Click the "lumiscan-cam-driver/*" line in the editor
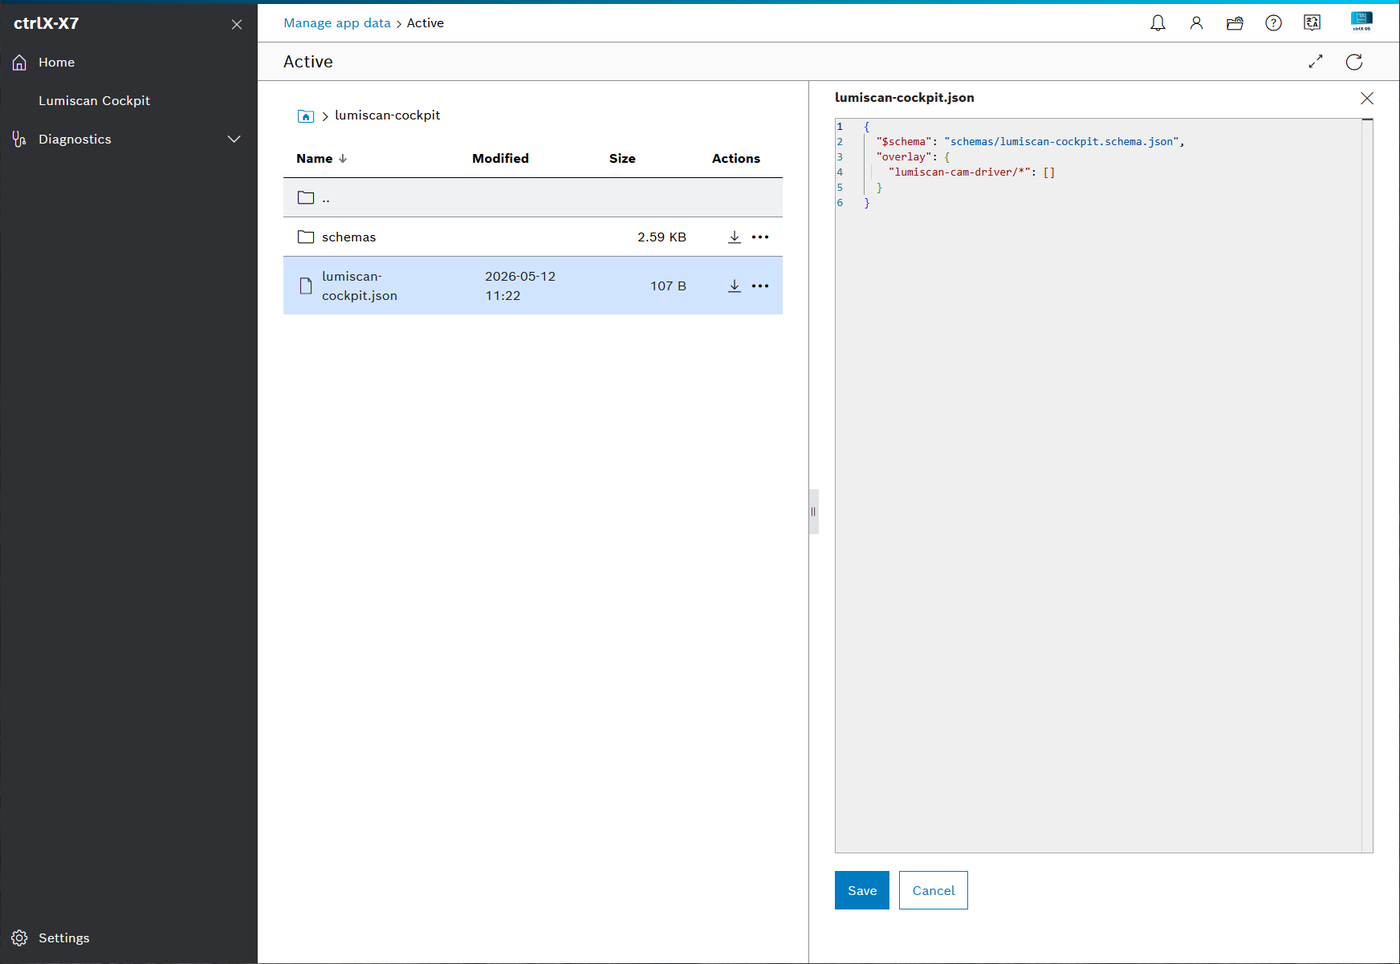 click(x=971, y=172)
